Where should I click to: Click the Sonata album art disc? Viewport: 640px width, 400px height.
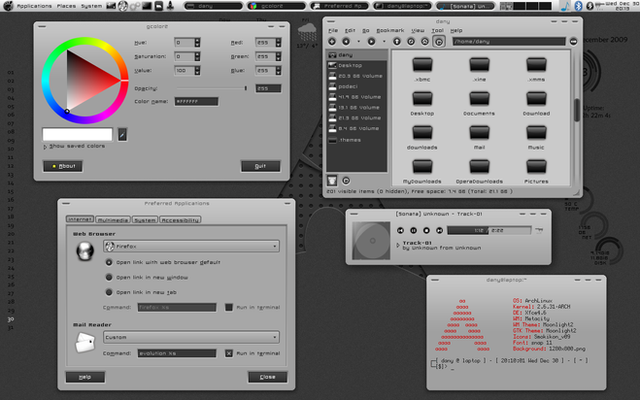click(x=371, y=240)
